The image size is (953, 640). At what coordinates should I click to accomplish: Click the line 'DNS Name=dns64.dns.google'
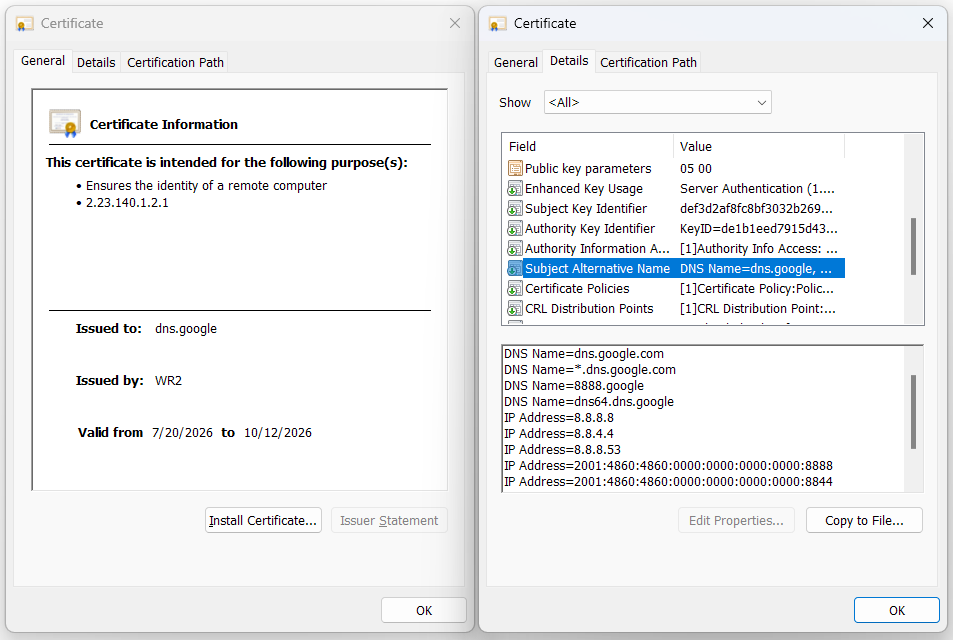[588, 401]
